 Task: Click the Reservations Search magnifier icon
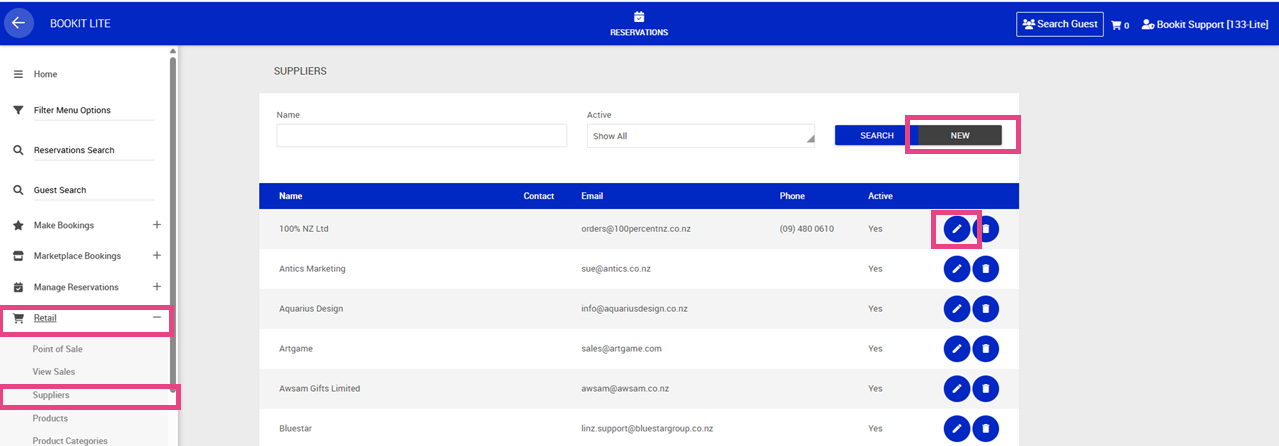pos(18,150)
